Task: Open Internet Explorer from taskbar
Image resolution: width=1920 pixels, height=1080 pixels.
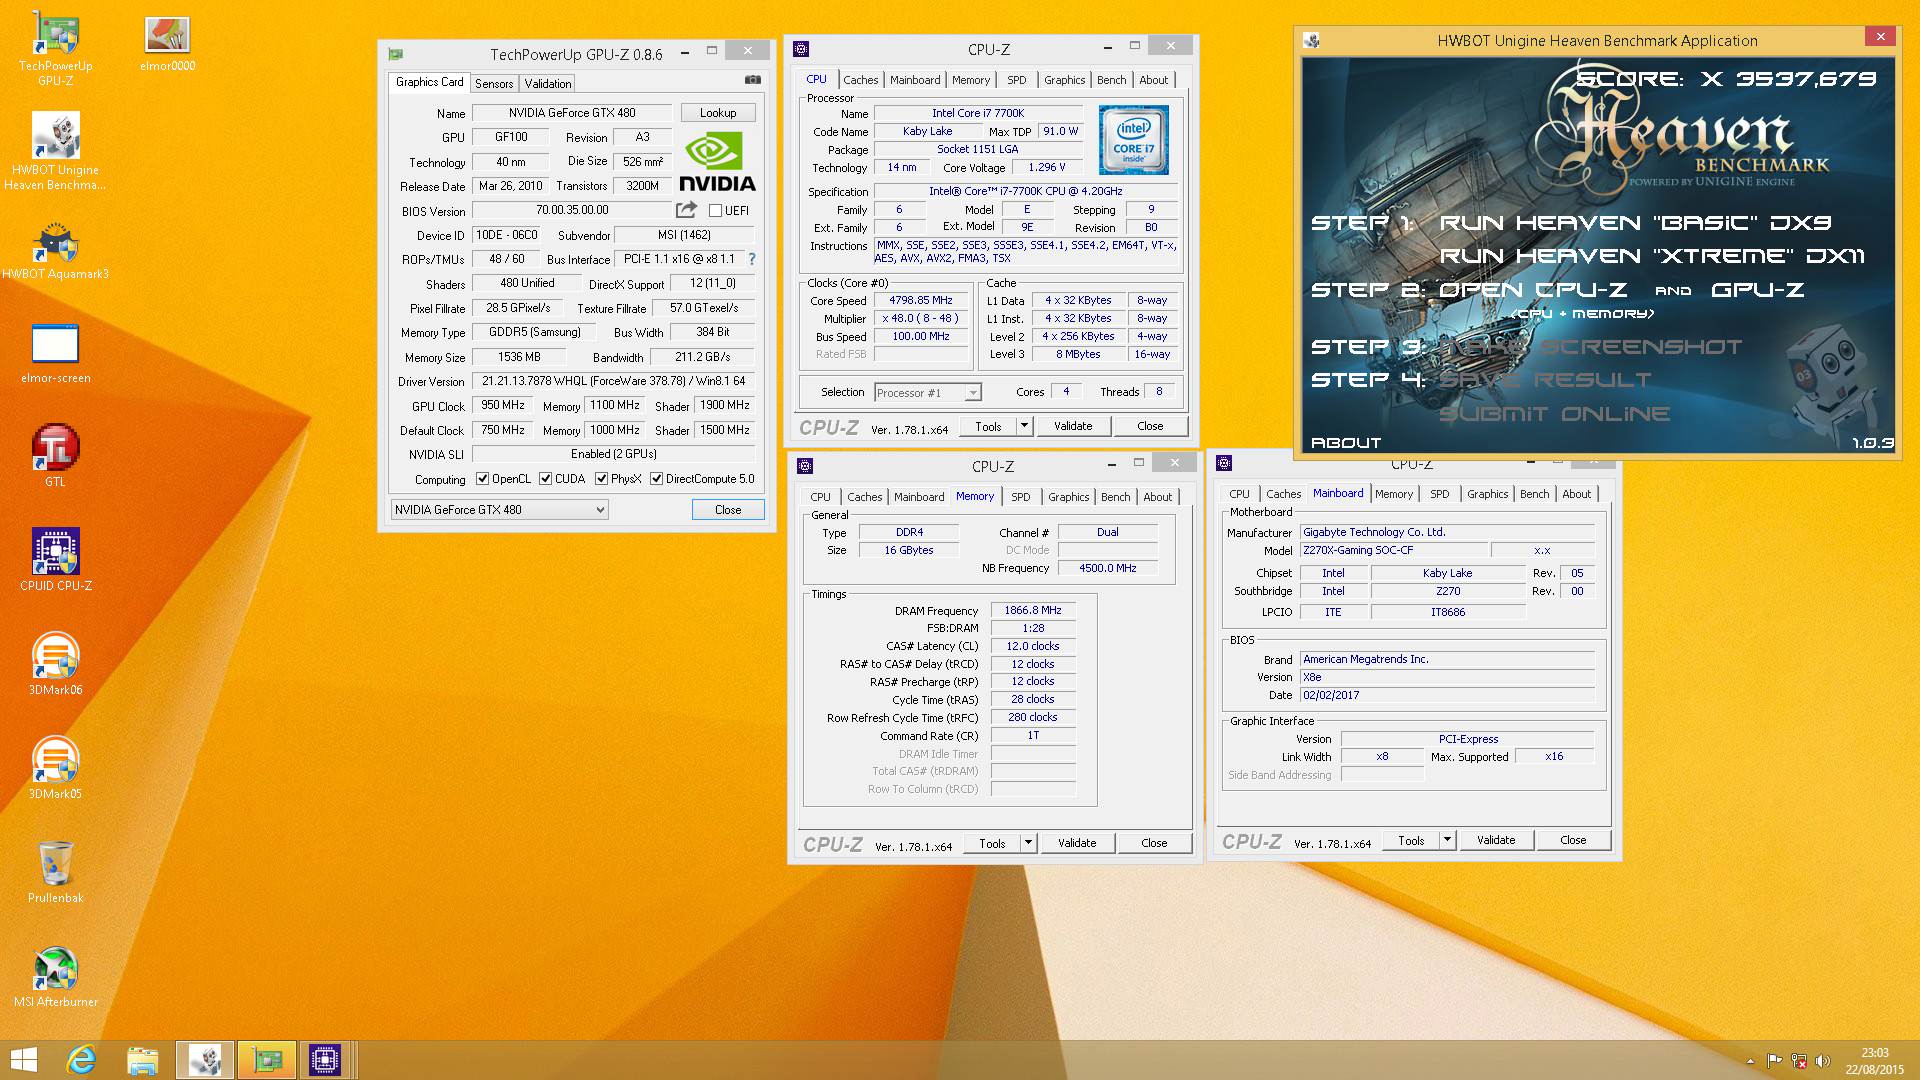Action: point(81,1060)
